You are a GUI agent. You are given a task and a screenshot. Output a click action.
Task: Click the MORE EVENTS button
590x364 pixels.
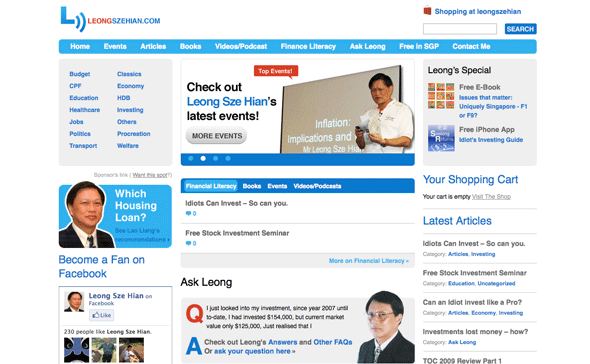(217, 136)
